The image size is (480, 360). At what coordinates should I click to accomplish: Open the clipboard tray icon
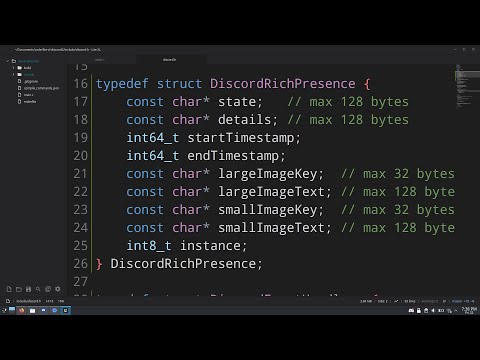(x=426, y=310)
